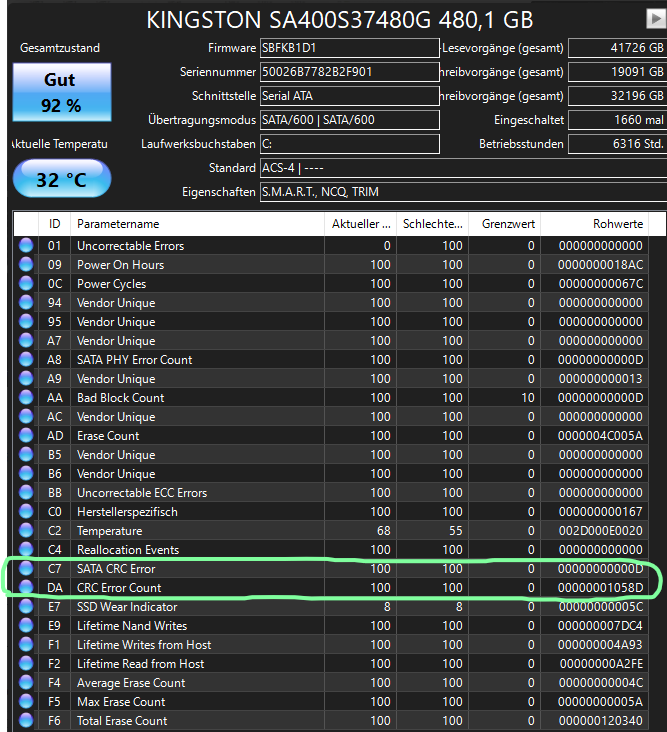The height and width of the screenshot is (732, 667).
Task: Click status orb of Bad Block Count row
Action: 26,398
